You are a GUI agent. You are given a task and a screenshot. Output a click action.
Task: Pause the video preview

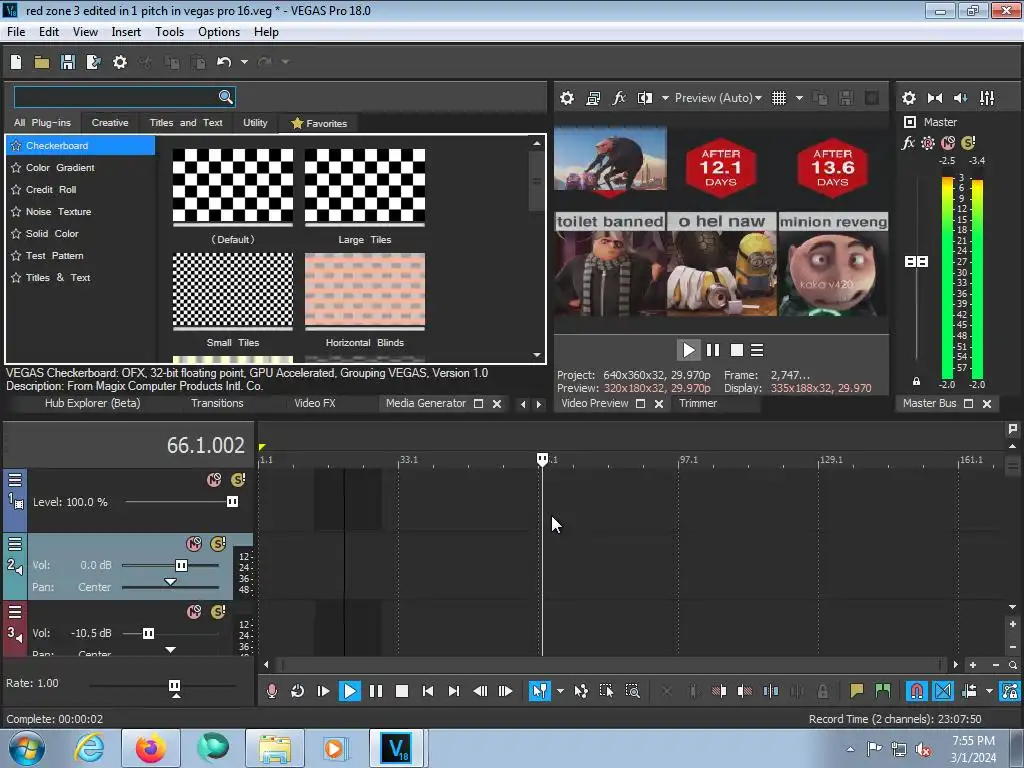pyautogui.click(x=713, y=350)
